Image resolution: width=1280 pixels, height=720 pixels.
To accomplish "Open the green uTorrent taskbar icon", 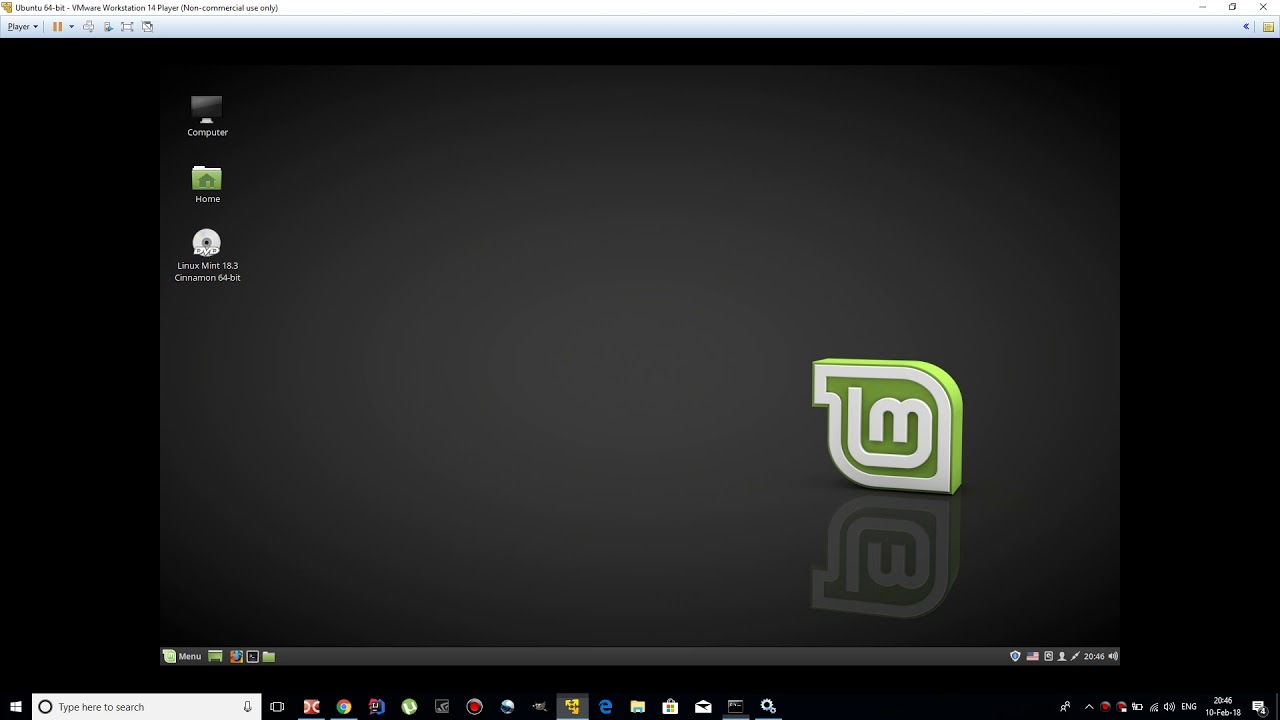I will point(409,706).
